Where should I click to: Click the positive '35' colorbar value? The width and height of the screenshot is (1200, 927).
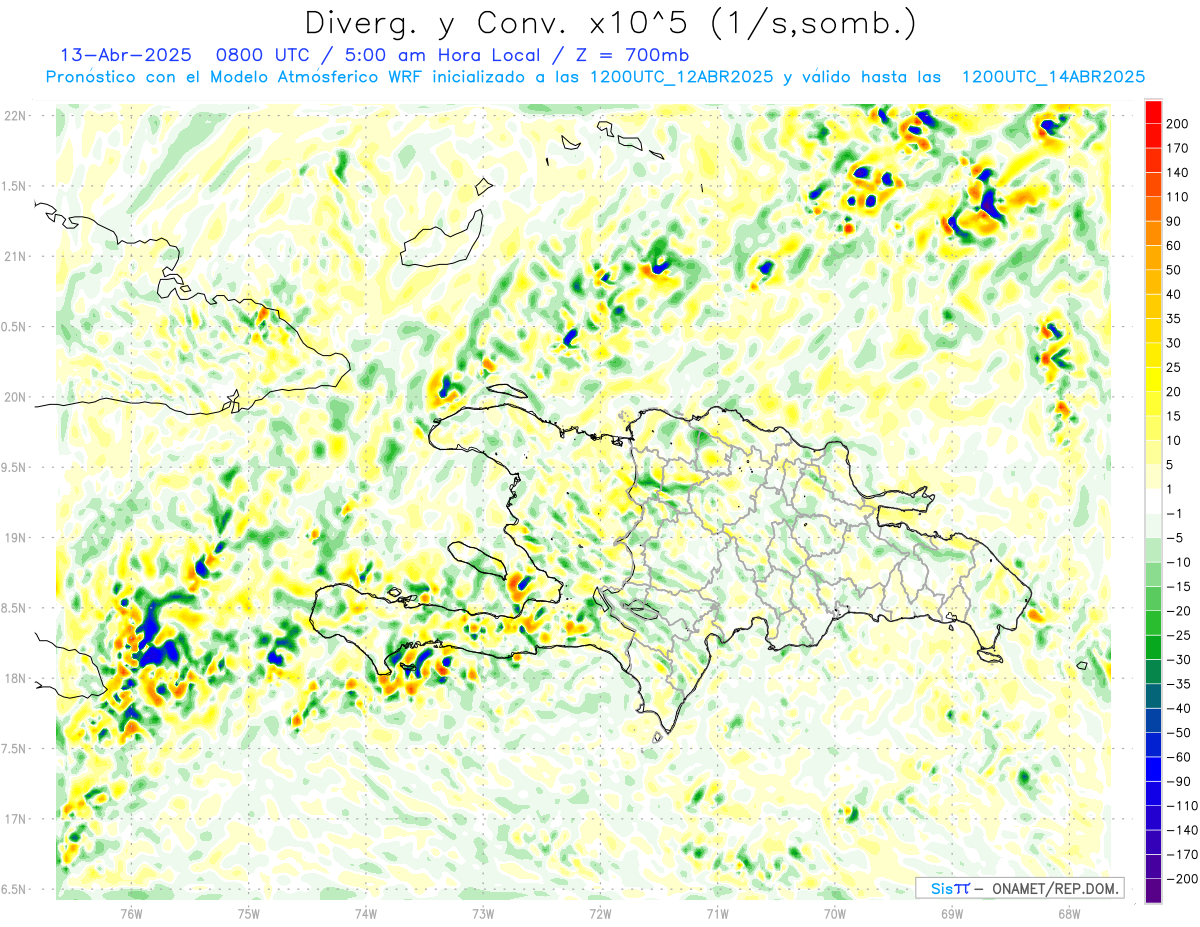point(1174,319)
